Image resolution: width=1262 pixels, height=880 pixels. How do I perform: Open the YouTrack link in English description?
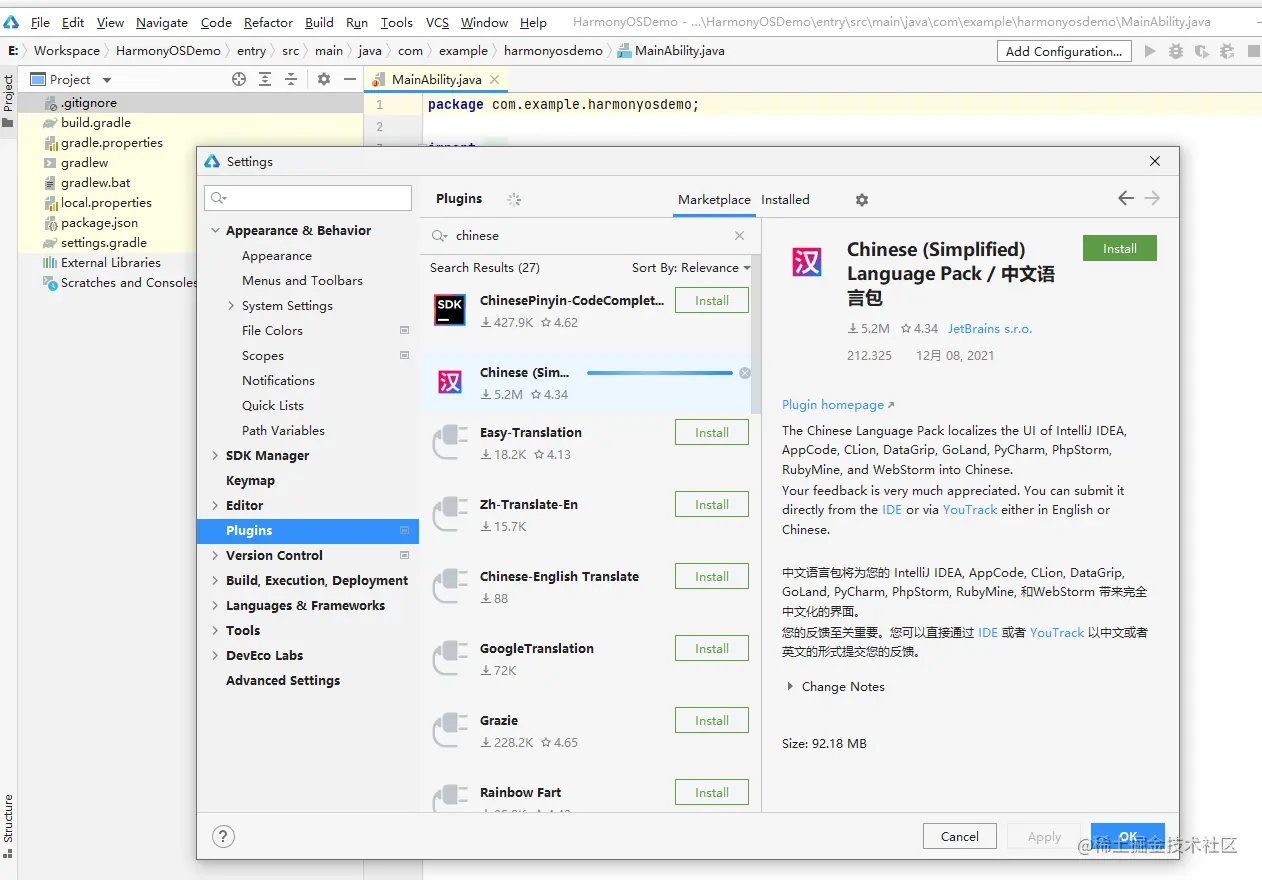(970, 510)
